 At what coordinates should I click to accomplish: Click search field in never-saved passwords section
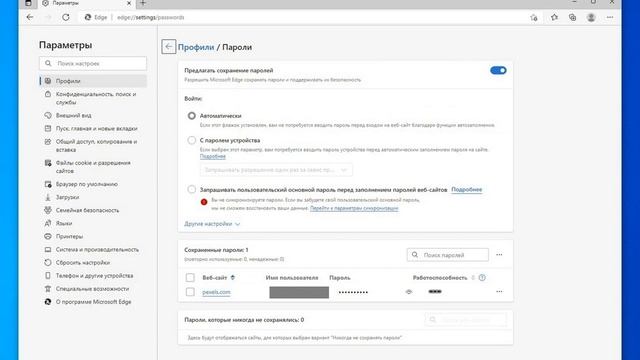tap(466, 320)
